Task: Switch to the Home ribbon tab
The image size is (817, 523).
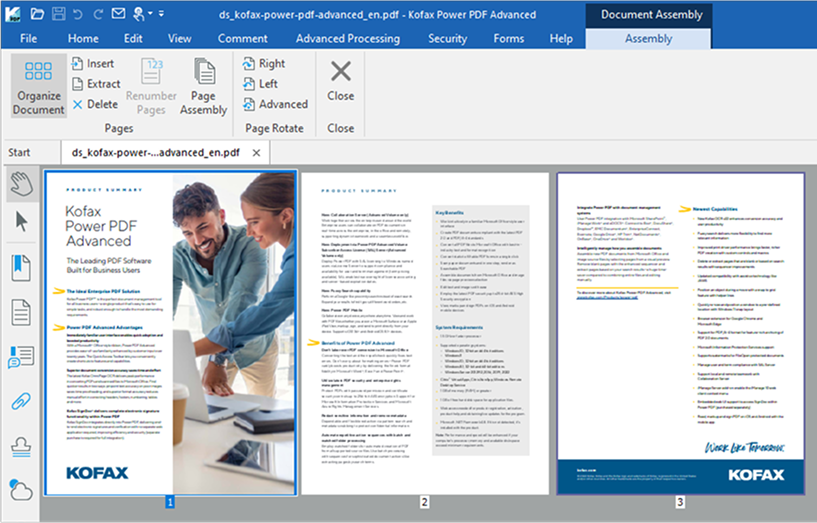Action: 83,39
